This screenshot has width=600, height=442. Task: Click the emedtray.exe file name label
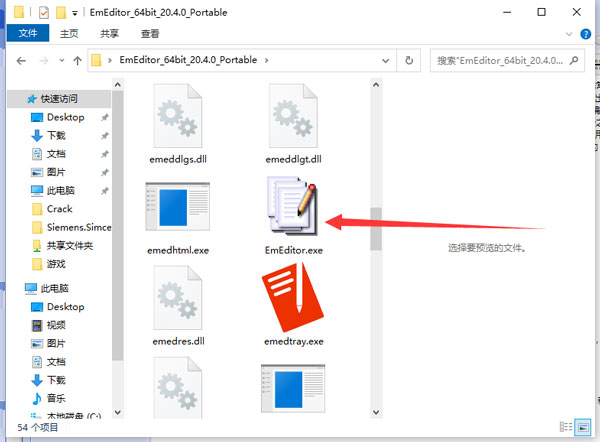pyautogui.click(x=293, y=341)
